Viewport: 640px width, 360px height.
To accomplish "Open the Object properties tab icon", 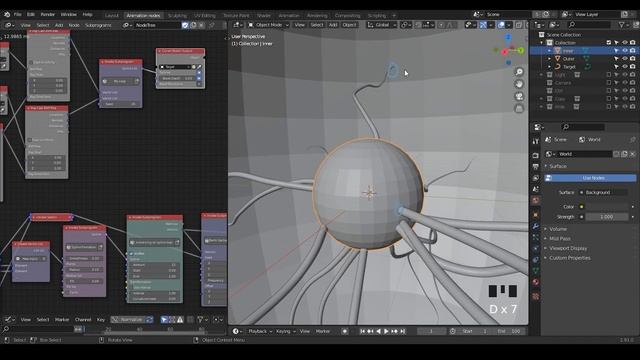I will [536, 215].
